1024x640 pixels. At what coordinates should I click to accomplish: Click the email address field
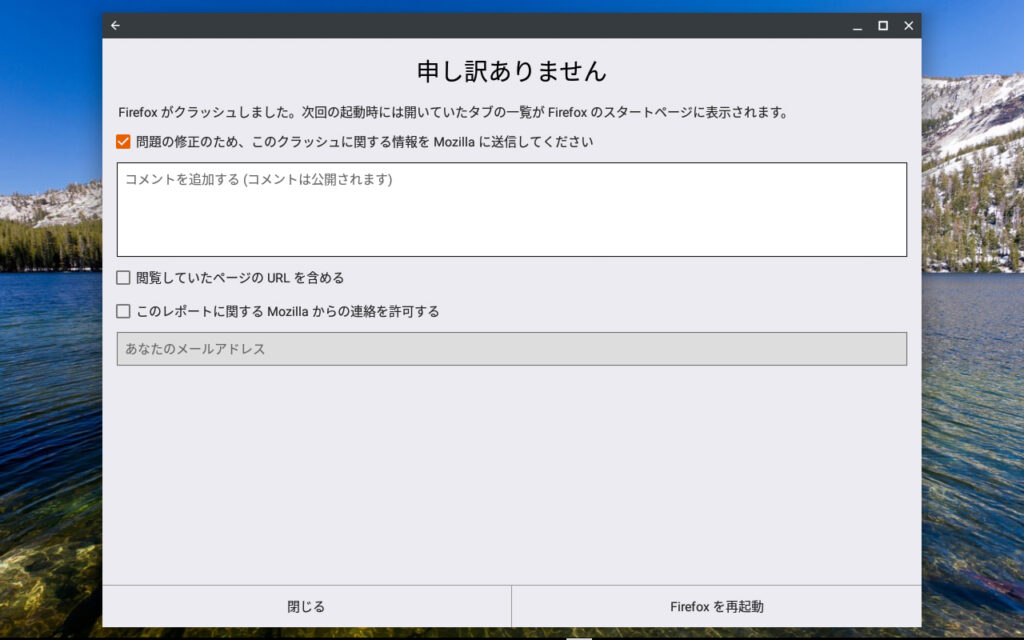512,349
